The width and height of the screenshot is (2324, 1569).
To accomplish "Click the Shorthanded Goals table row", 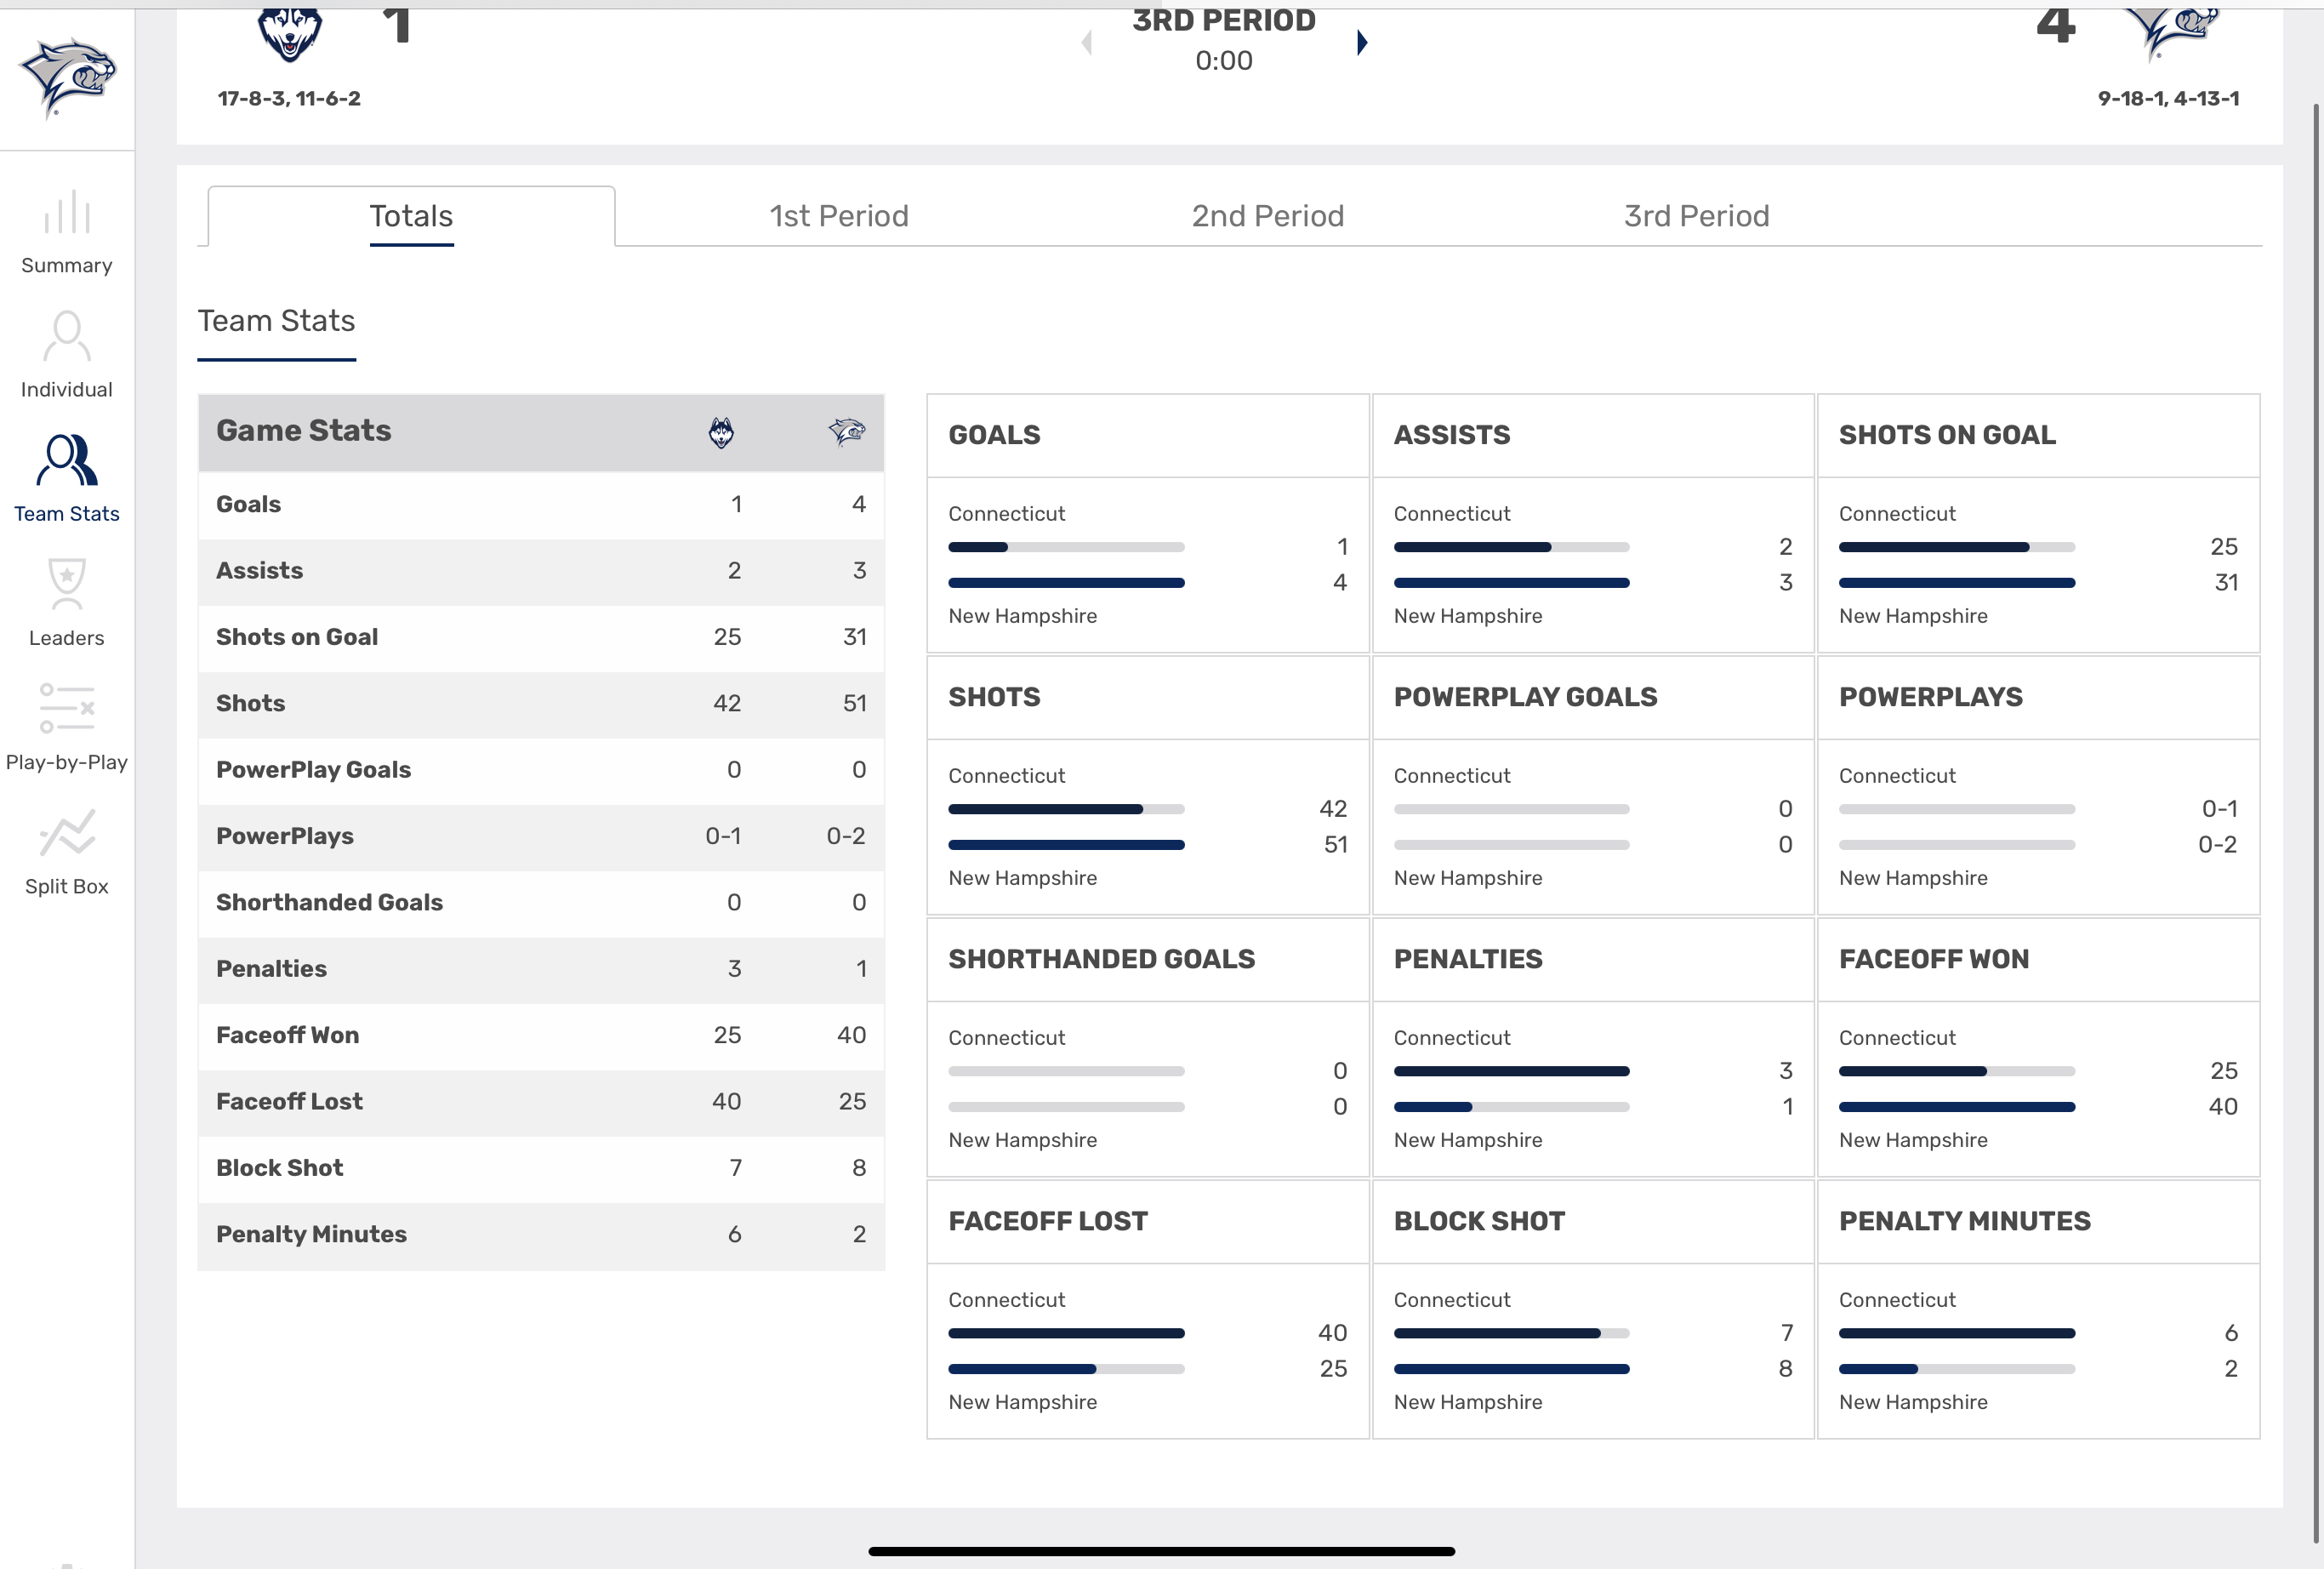I will (541, 902).
